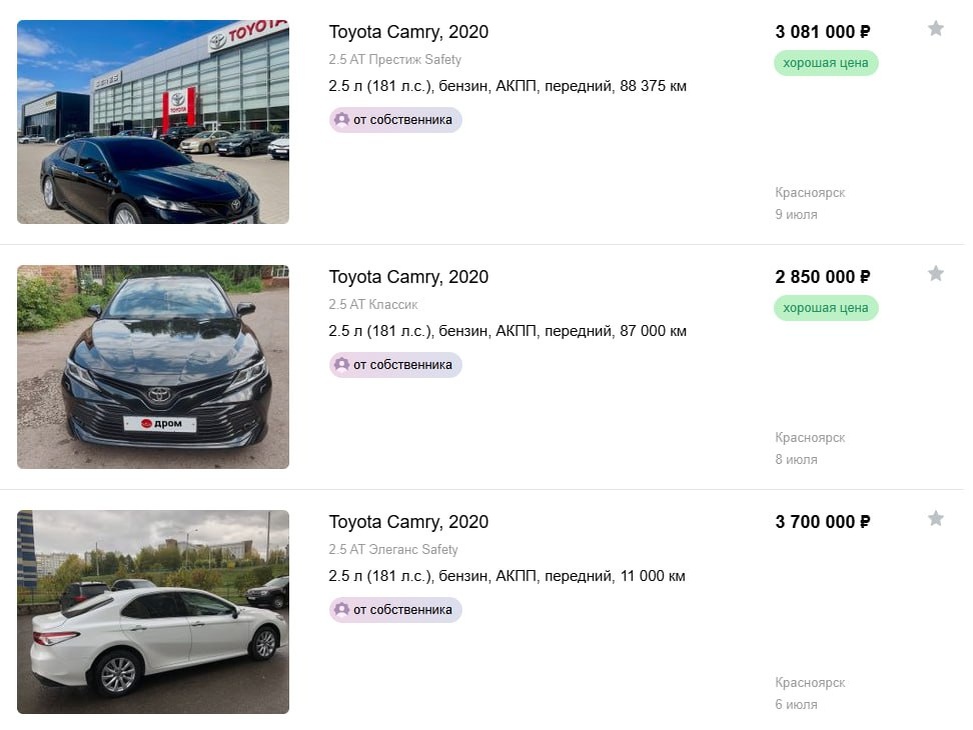Click the owner icon on the first listing badge
This screenshot has width=973, height=730.
[x=341, y=119]
